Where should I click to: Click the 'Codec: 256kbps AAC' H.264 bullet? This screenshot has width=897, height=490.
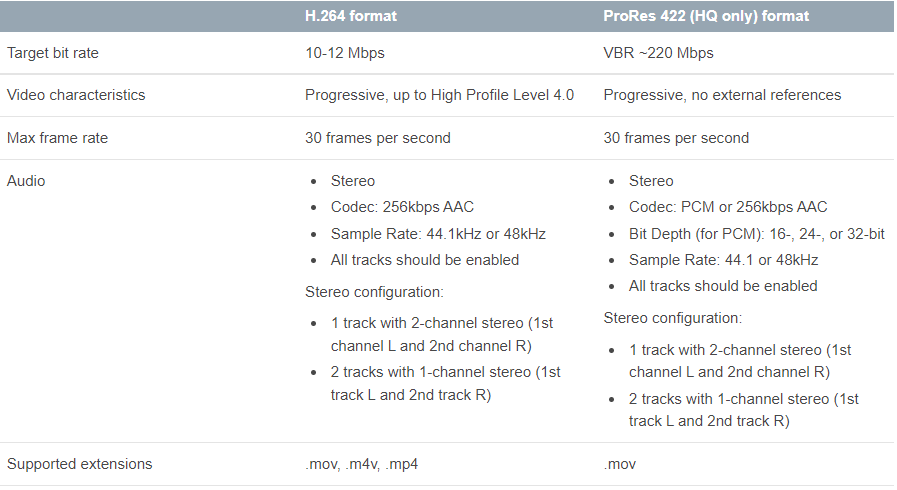(x=402, y=207)
